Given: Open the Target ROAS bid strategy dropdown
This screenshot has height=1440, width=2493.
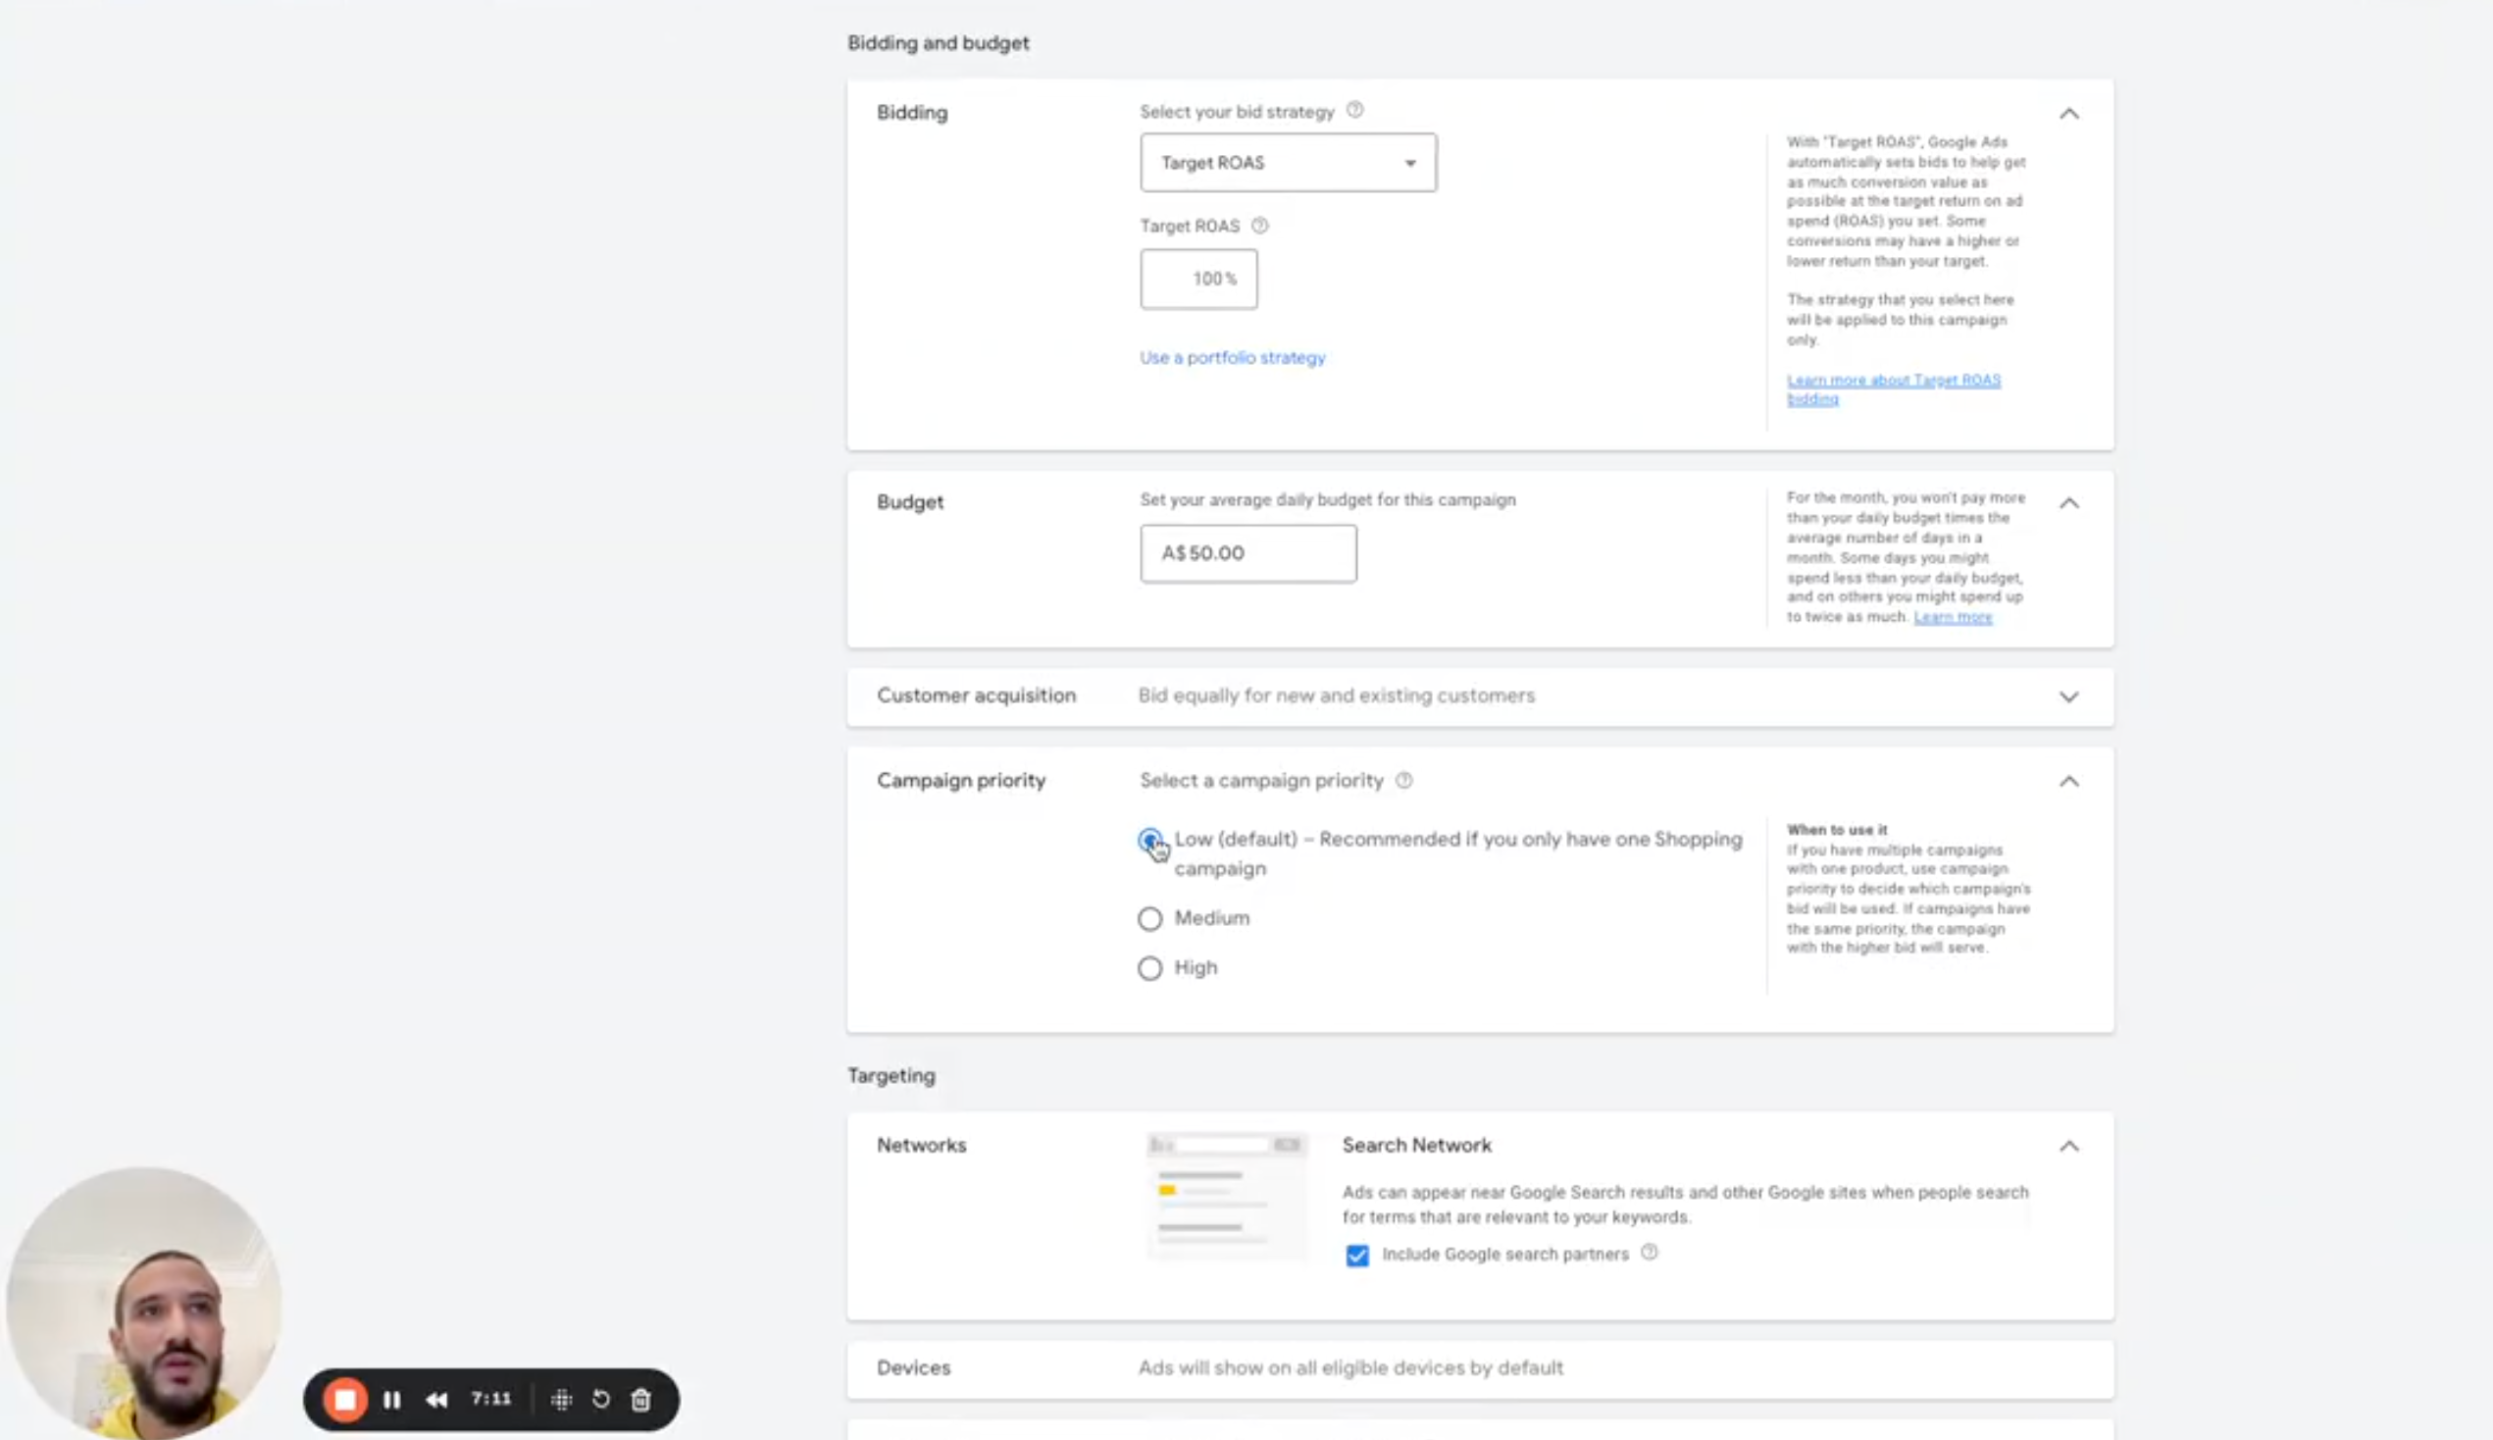Looking at the screenshot, I should (1287, 163).
